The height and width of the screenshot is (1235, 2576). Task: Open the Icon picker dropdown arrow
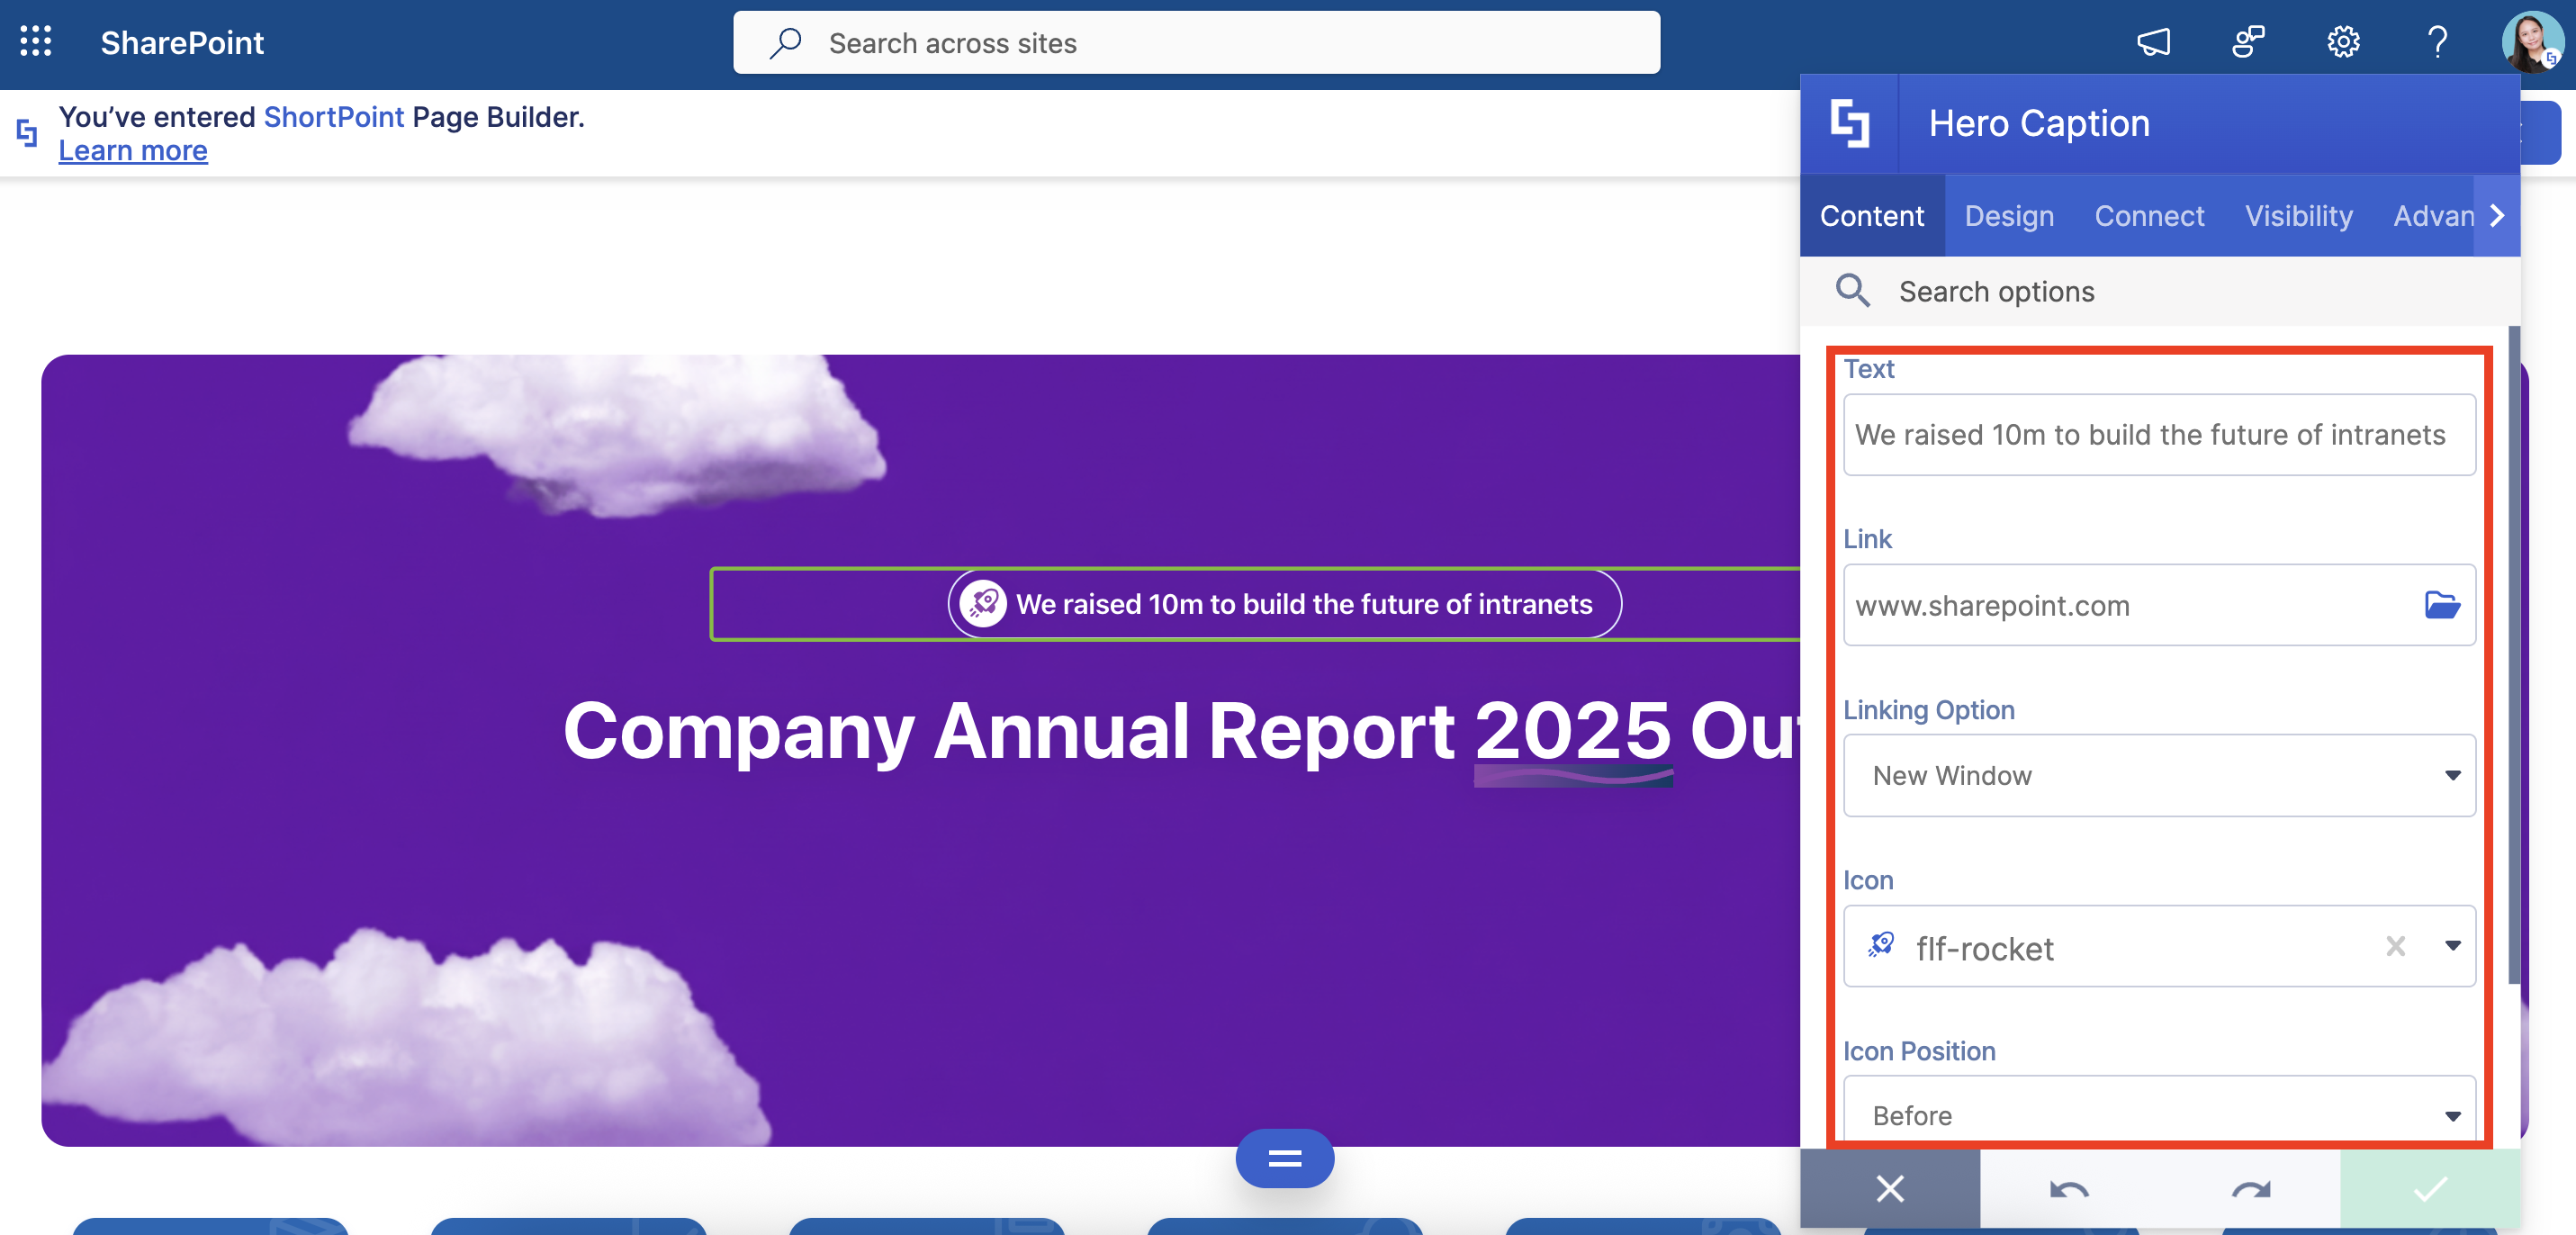click(2452, 946)
